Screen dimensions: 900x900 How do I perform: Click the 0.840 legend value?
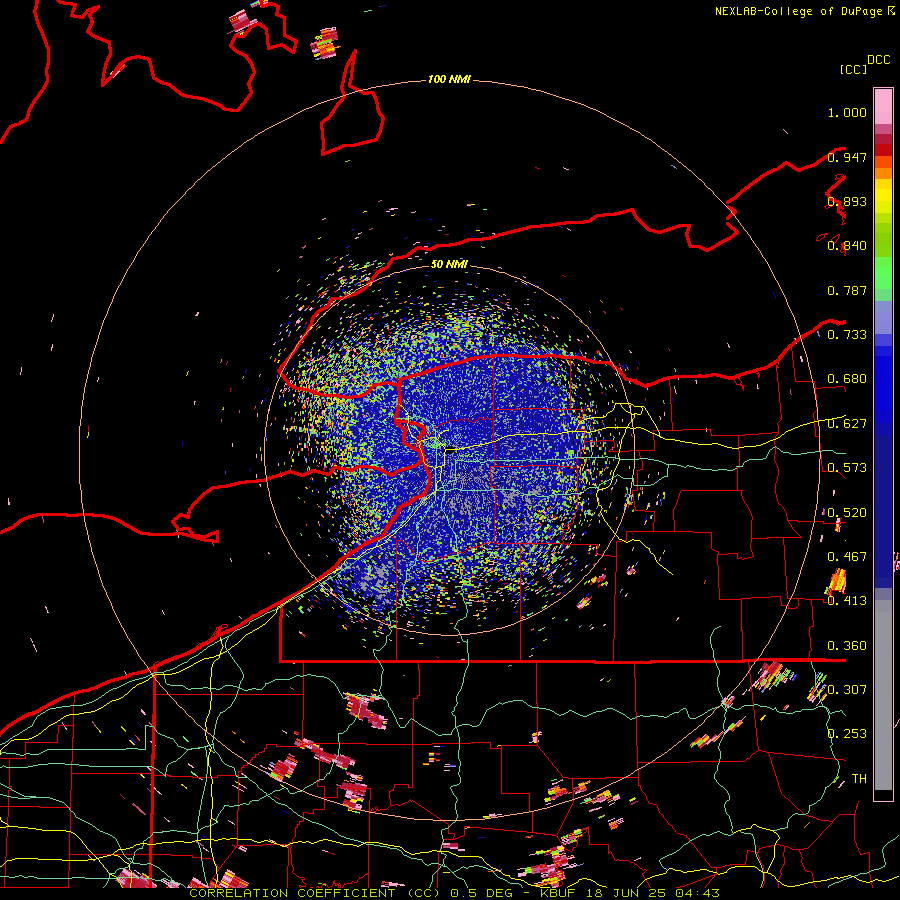click(847, 246)
